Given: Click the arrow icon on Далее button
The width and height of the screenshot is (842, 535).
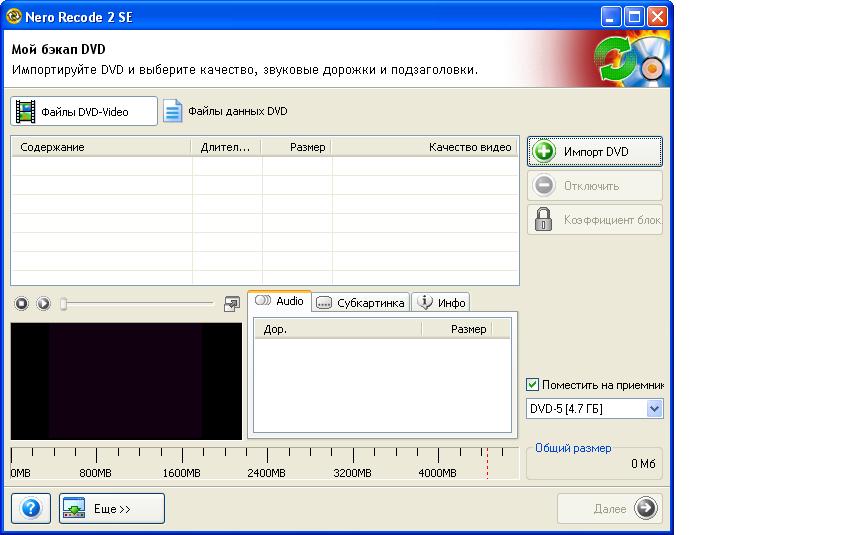Looking at the screenshot, I should click(x=645, y=508).
